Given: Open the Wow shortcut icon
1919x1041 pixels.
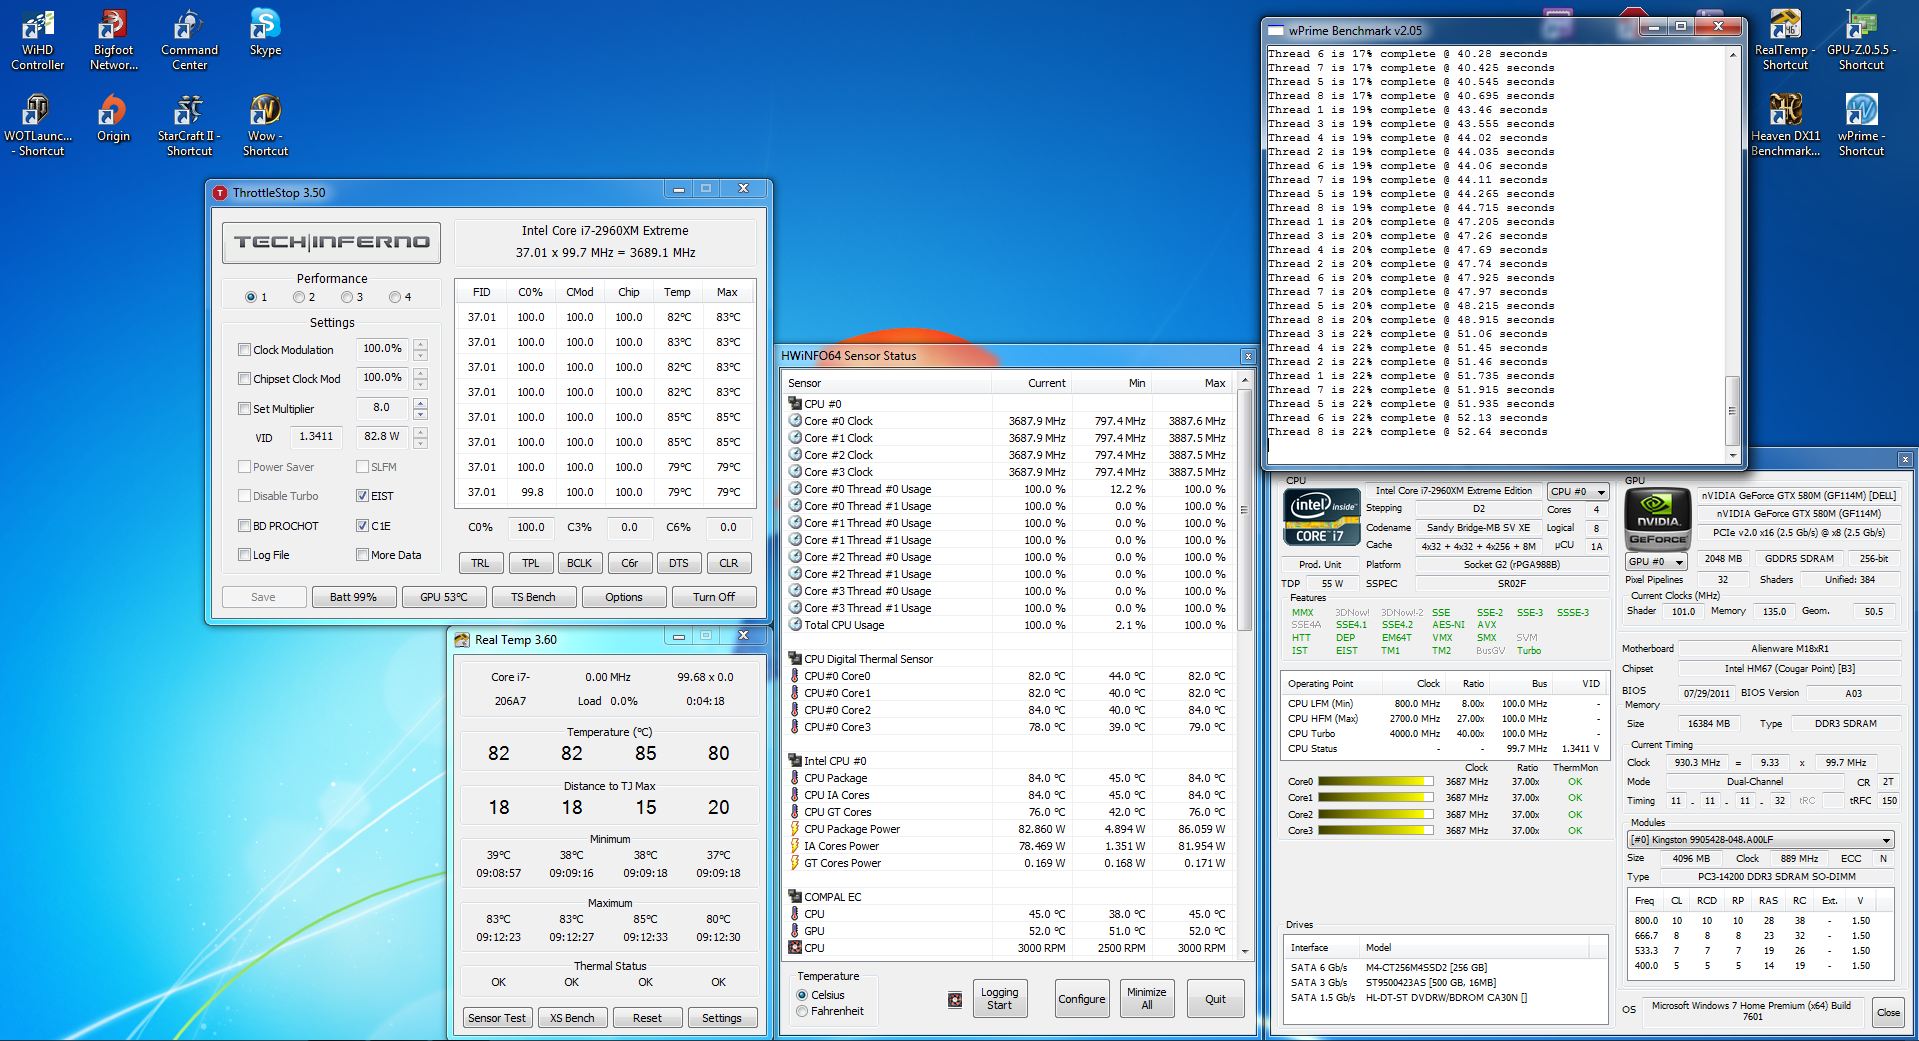Looking at the screenshot, I should (x=265, y=126).
